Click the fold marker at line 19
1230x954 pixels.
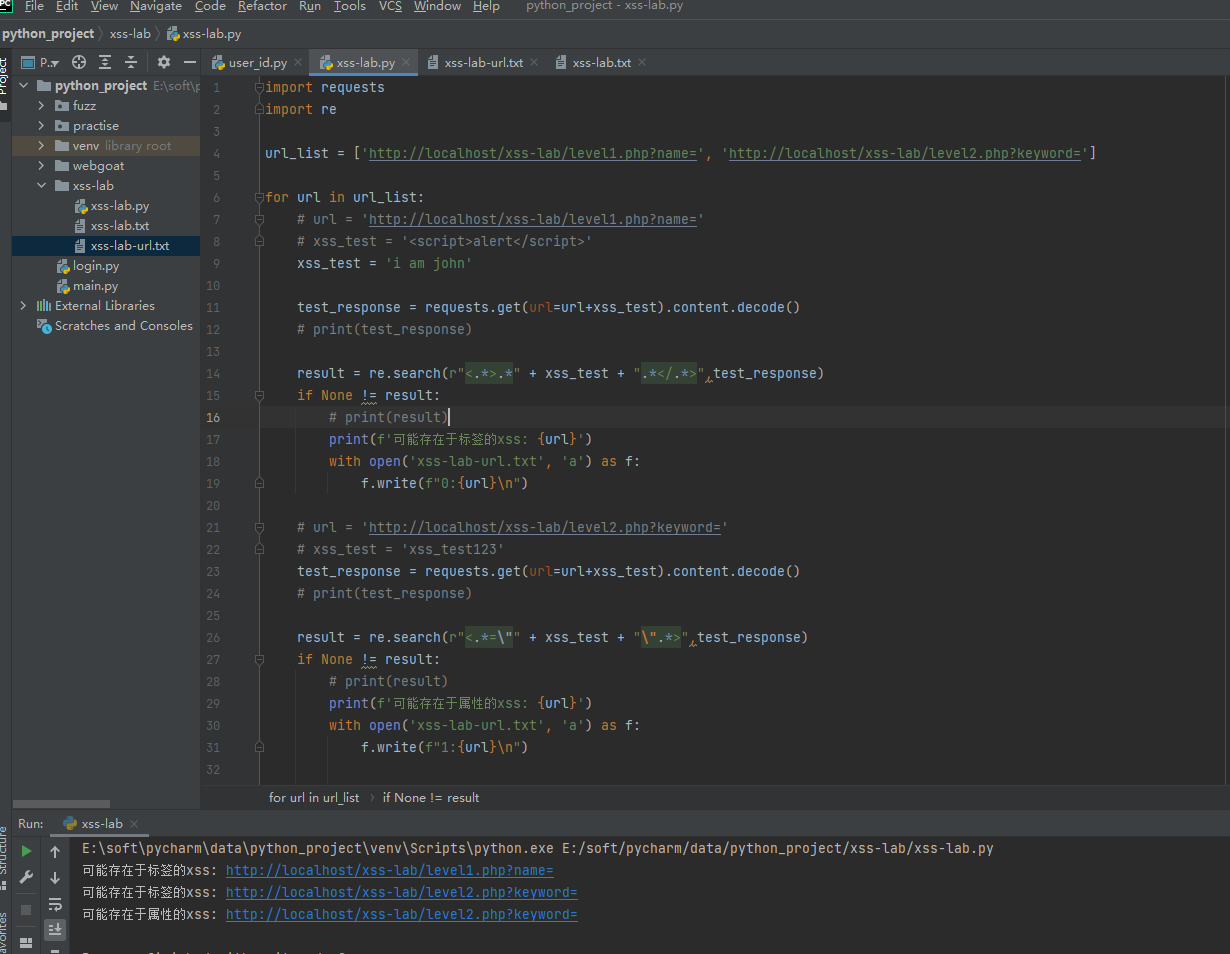click(x=259, y=483)
